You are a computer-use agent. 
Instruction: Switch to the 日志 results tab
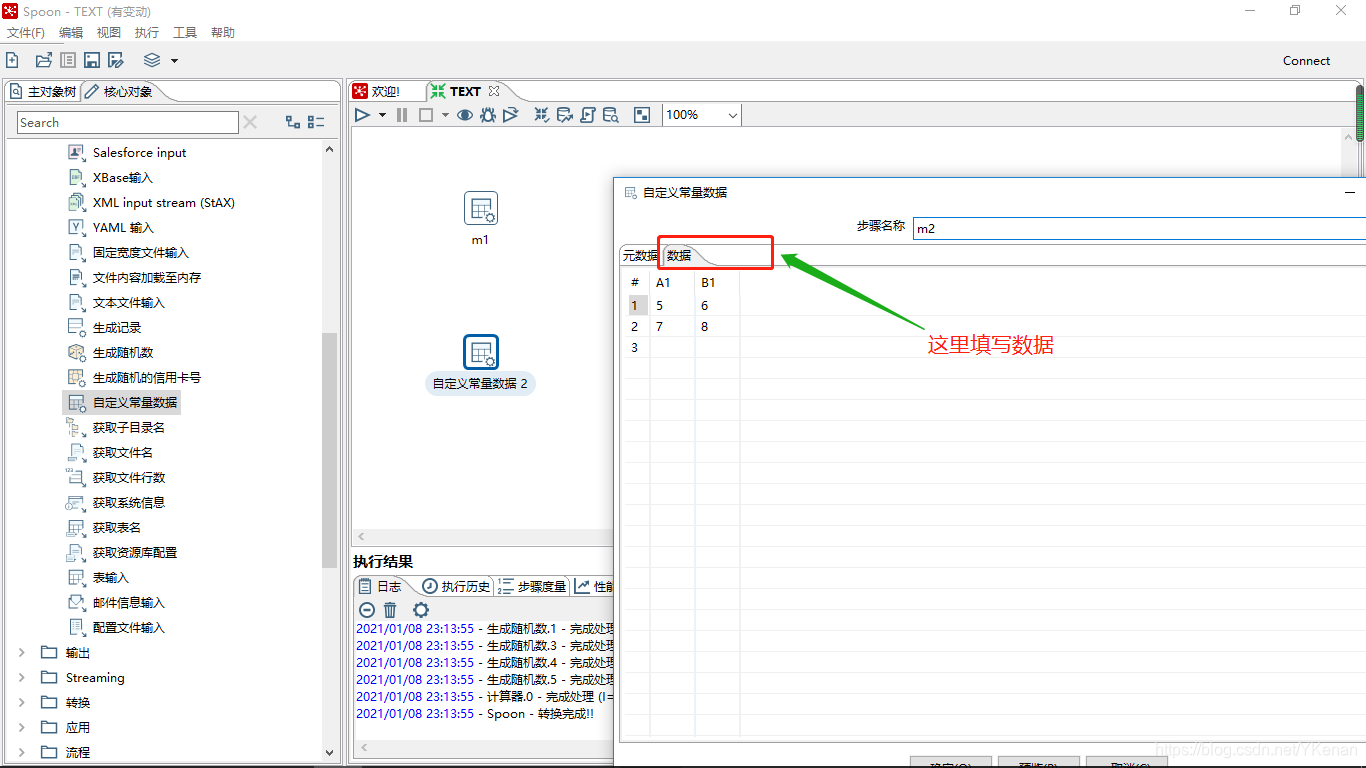tap(380, 587)
